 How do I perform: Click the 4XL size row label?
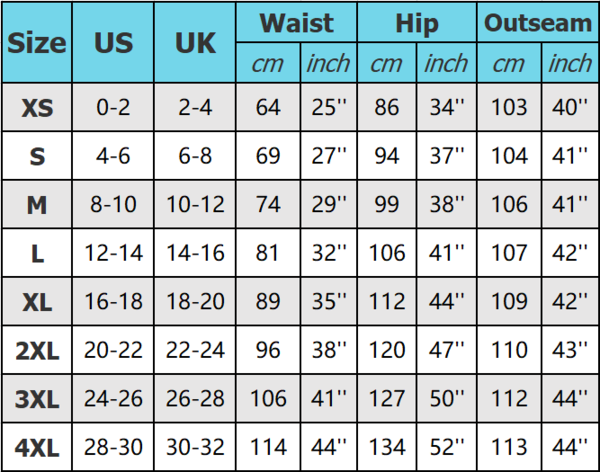coord(37,449)
